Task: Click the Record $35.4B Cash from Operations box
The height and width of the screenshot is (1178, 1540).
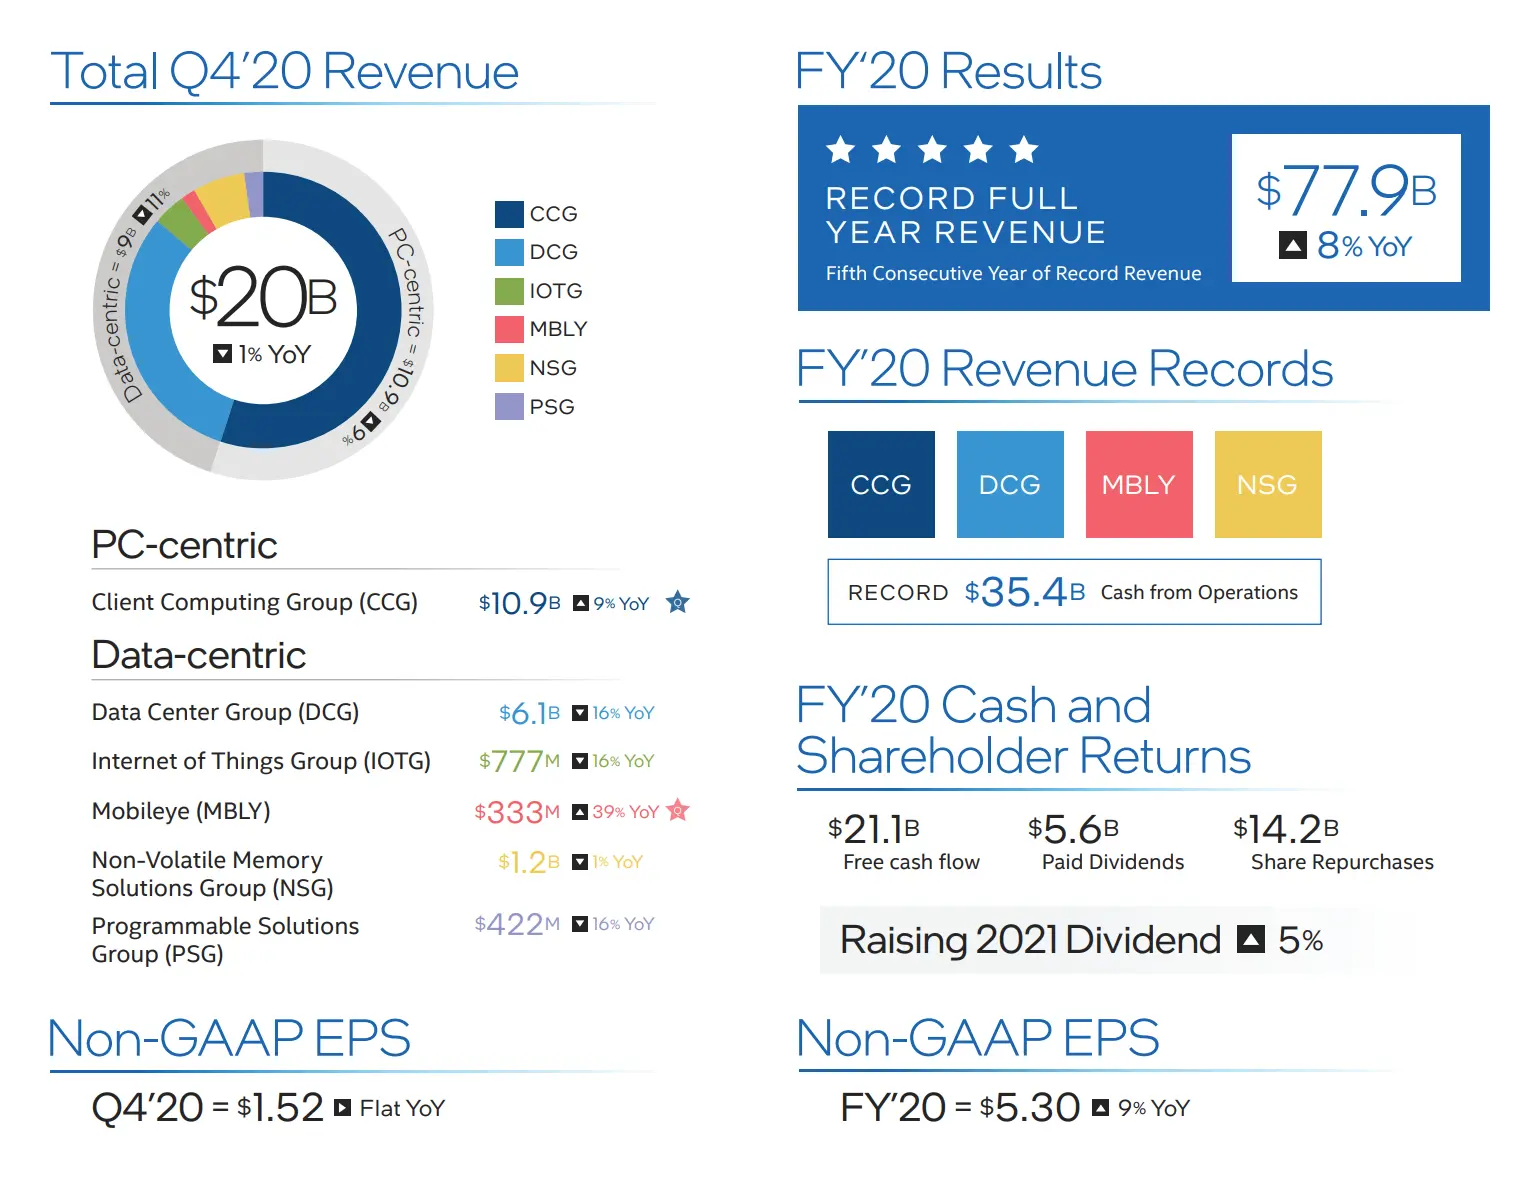Action: (1074, 592)
